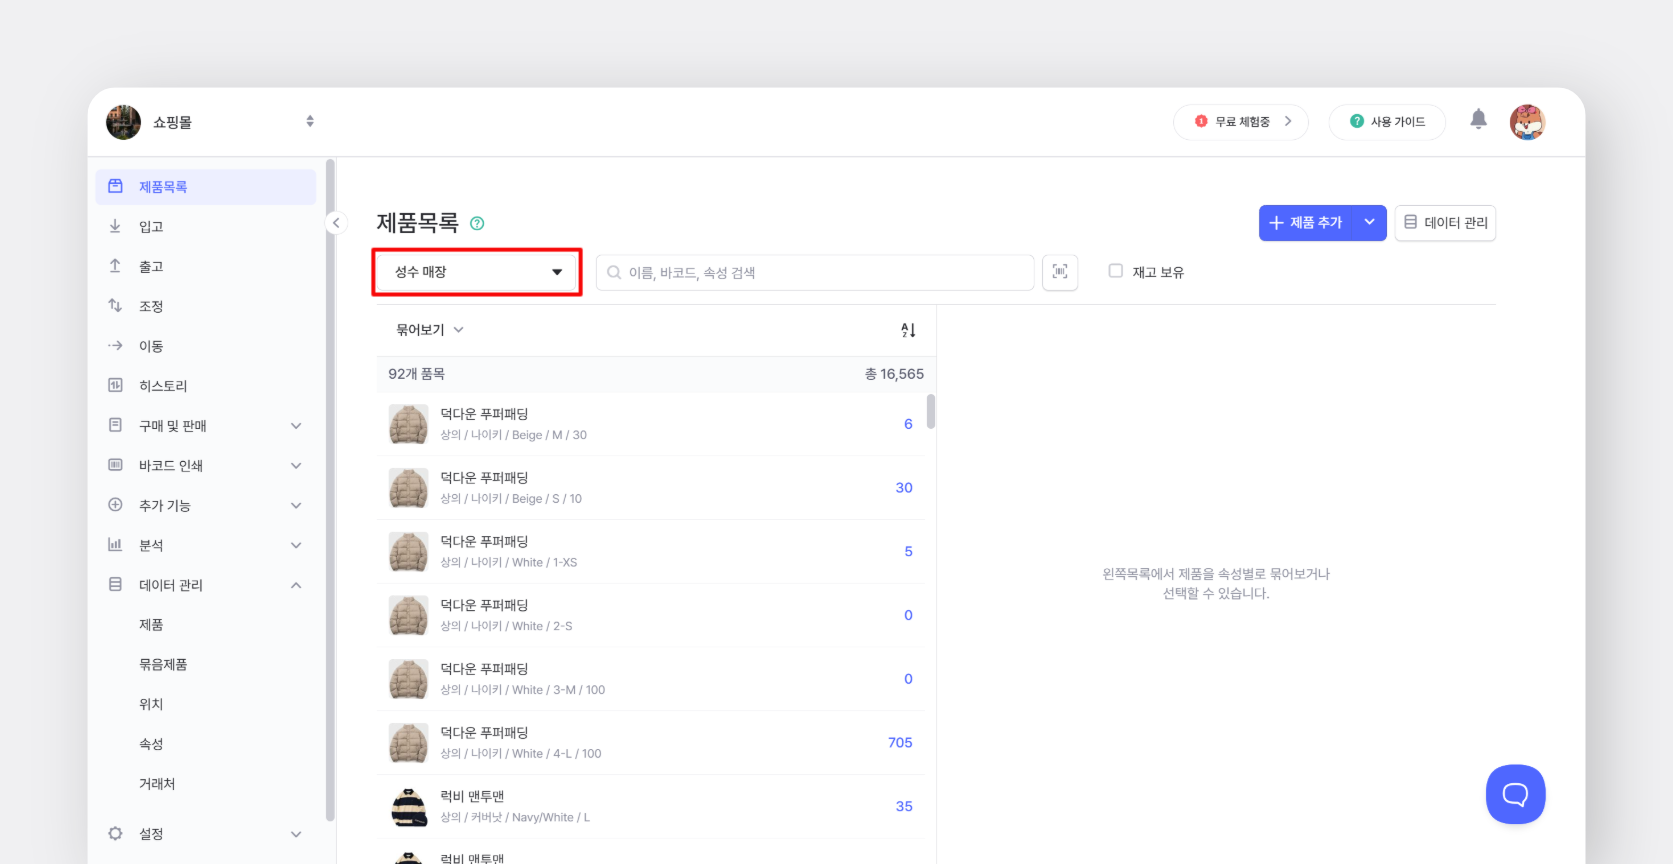Click the barcode scan icon button

[x=1060, y=272]
